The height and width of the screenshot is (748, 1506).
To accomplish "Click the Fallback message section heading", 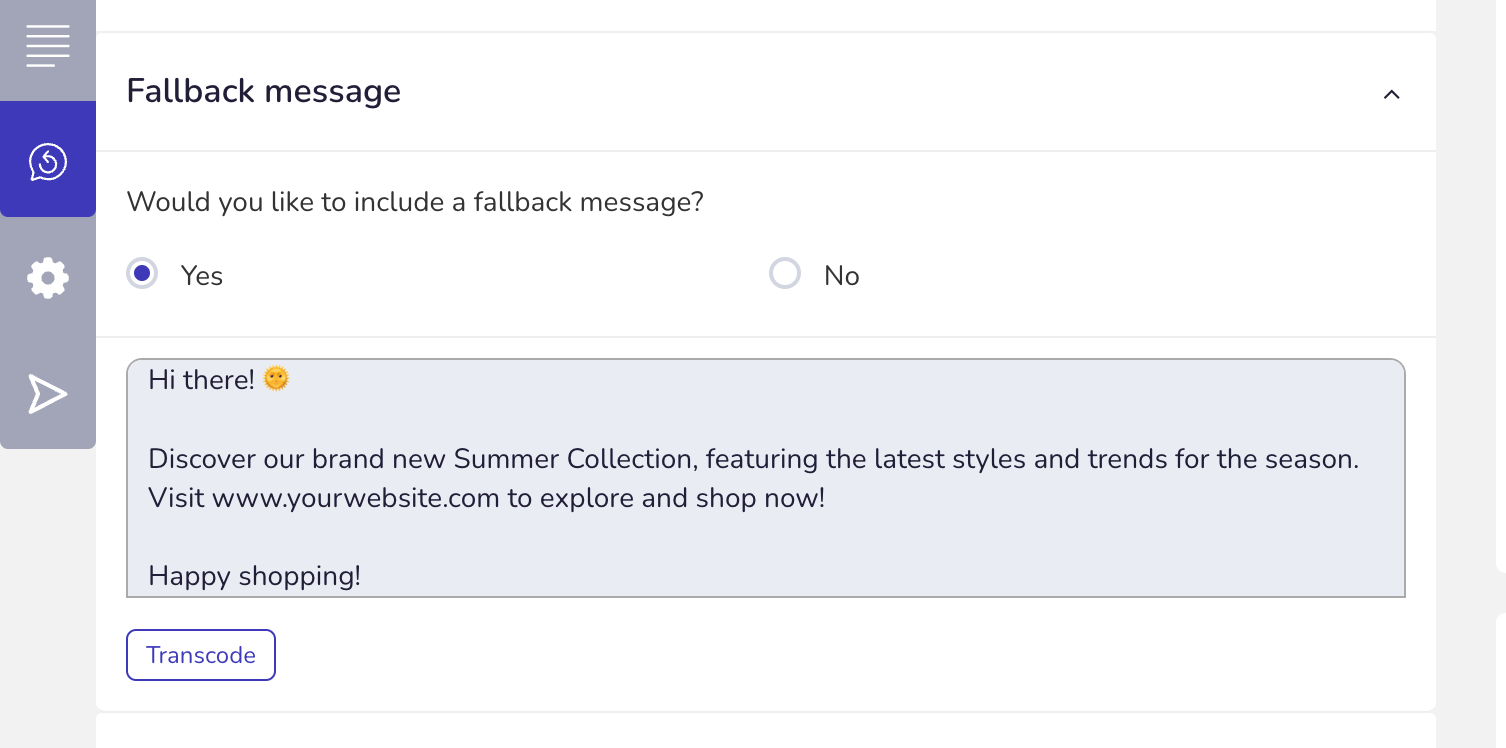I will (264, 91).
